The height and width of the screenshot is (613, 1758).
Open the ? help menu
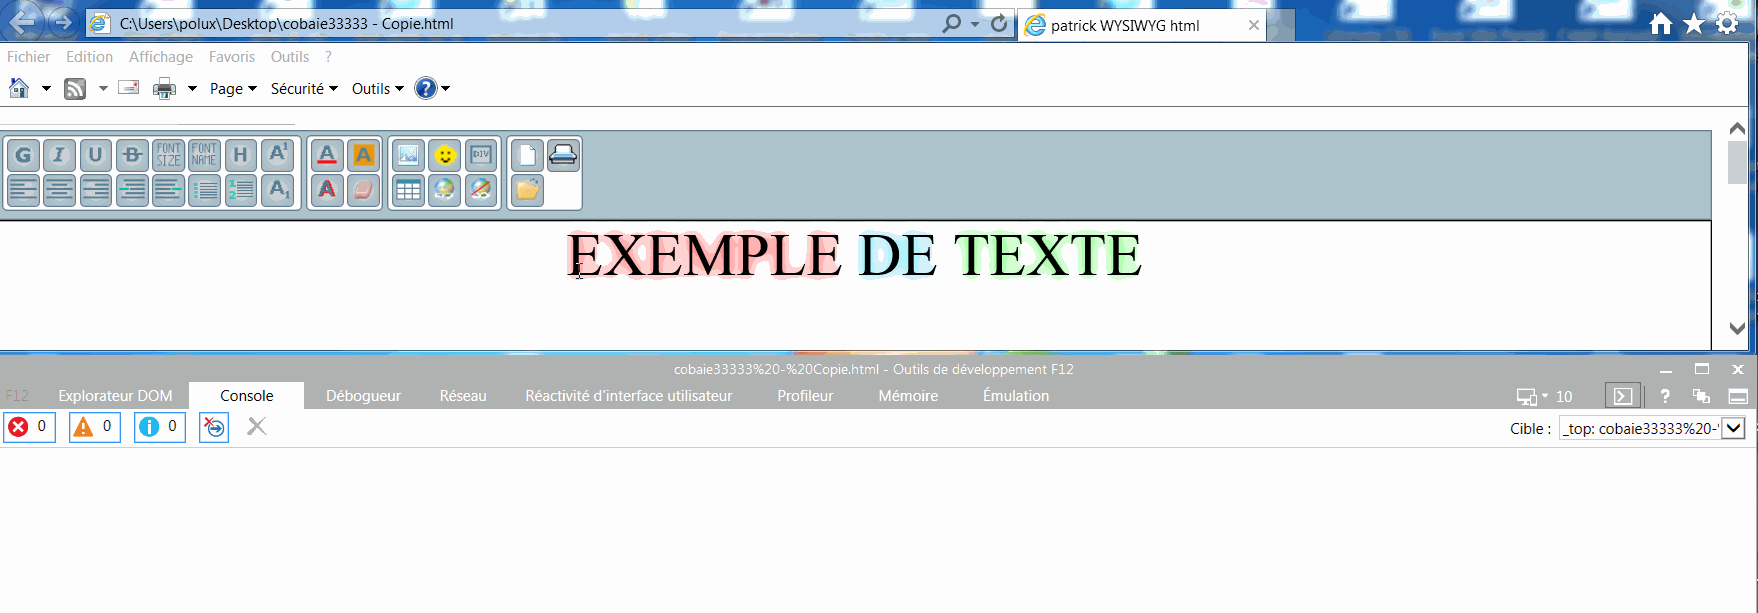pos(328,57)
